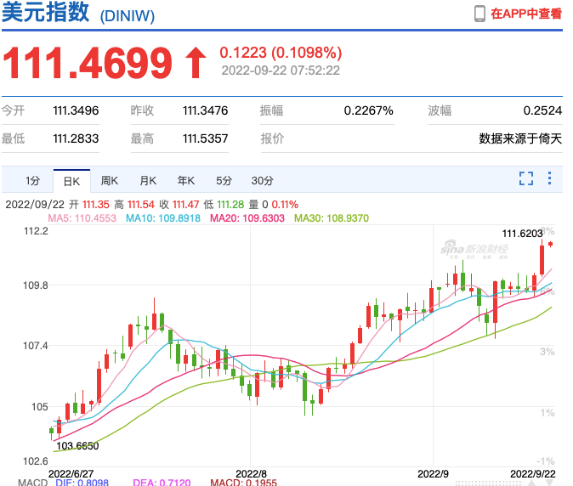Open the three-dot chart options menu
Image resolution: width=573 pixels, height=486 pixels.
549,178
